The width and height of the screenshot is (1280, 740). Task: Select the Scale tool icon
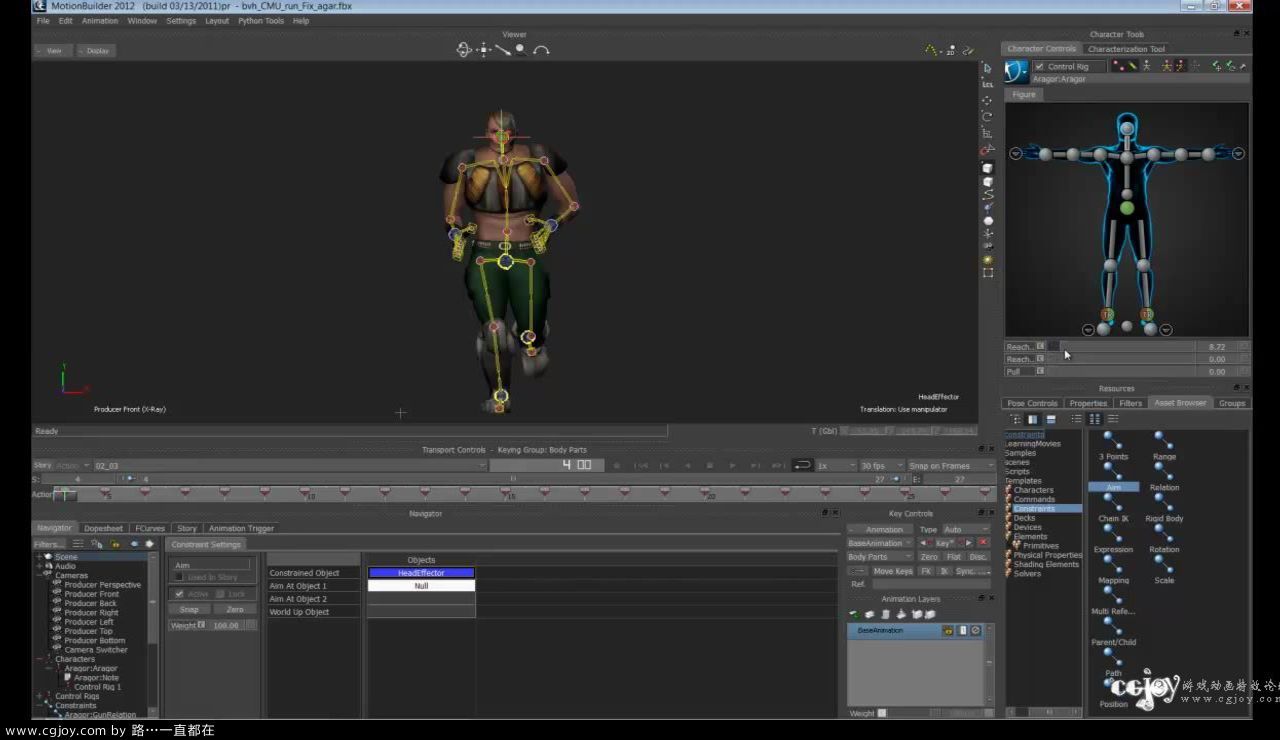tap(988, 132)
